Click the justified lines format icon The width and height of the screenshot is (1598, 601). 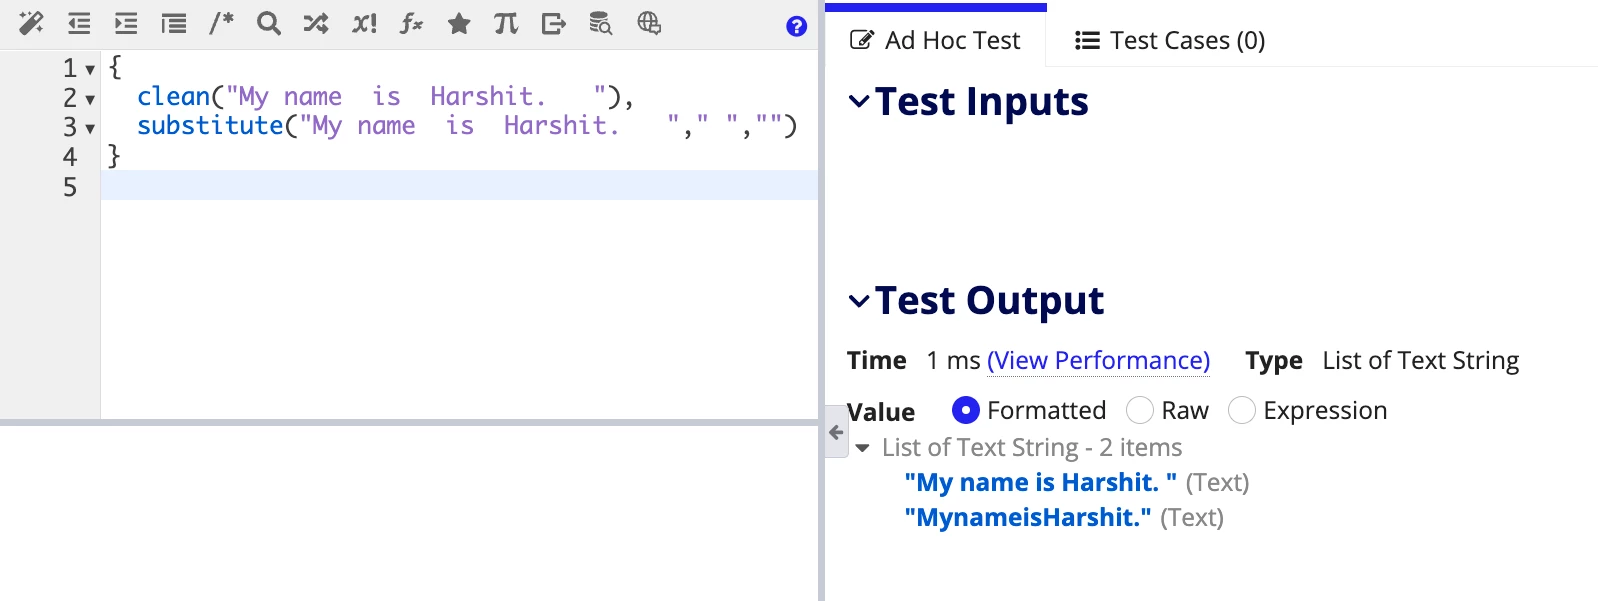click(x=174, y=23)
